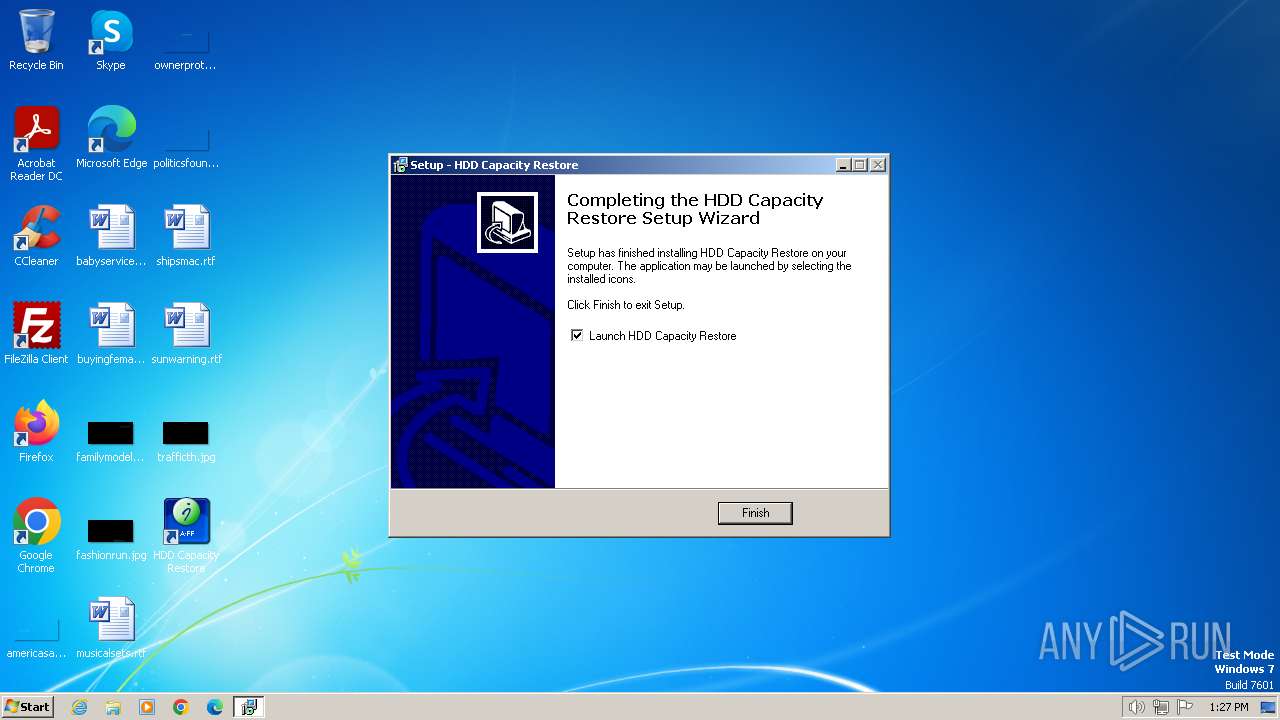
Task: Select the Google Chrome desktop shortcut
Action: [36, 536]
